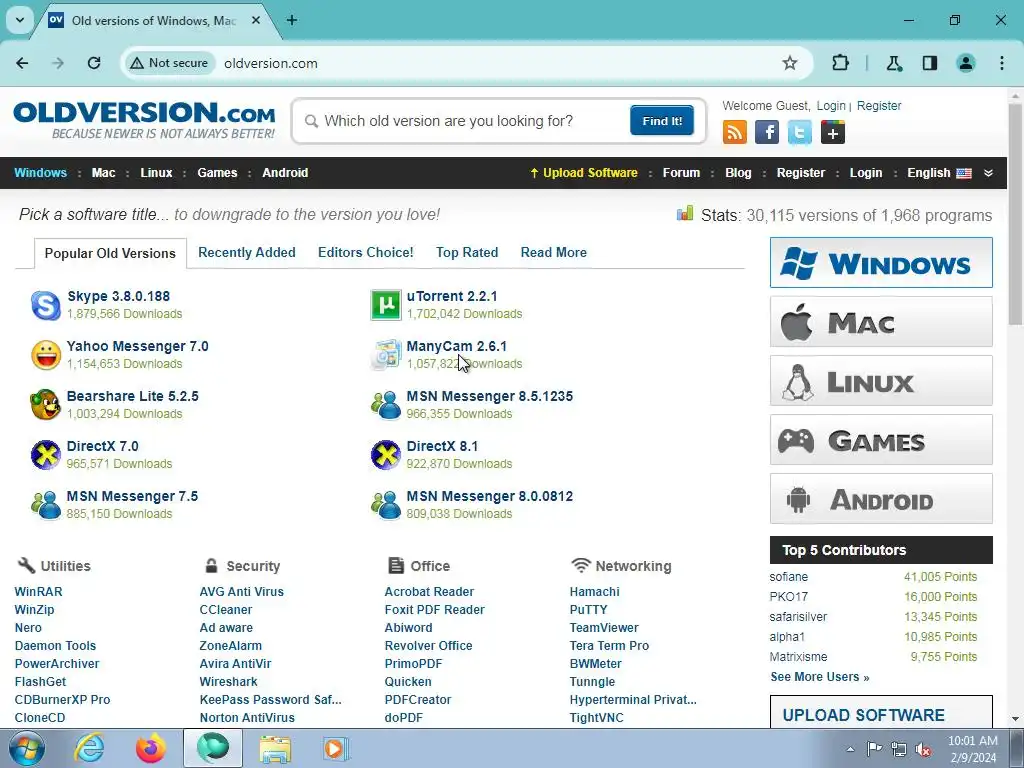Click the Yahoo Messenger smiley icon
Viewport: 1024px width, 768px height.
tap(46, 355)
